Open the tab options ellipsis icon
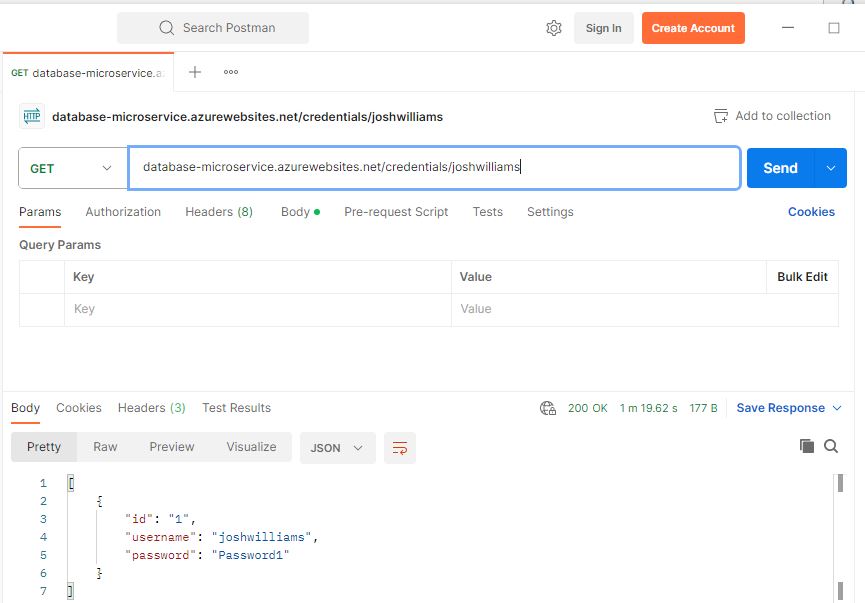The height and width of the screenshot is (603, 865). click(x=230, y=71)
